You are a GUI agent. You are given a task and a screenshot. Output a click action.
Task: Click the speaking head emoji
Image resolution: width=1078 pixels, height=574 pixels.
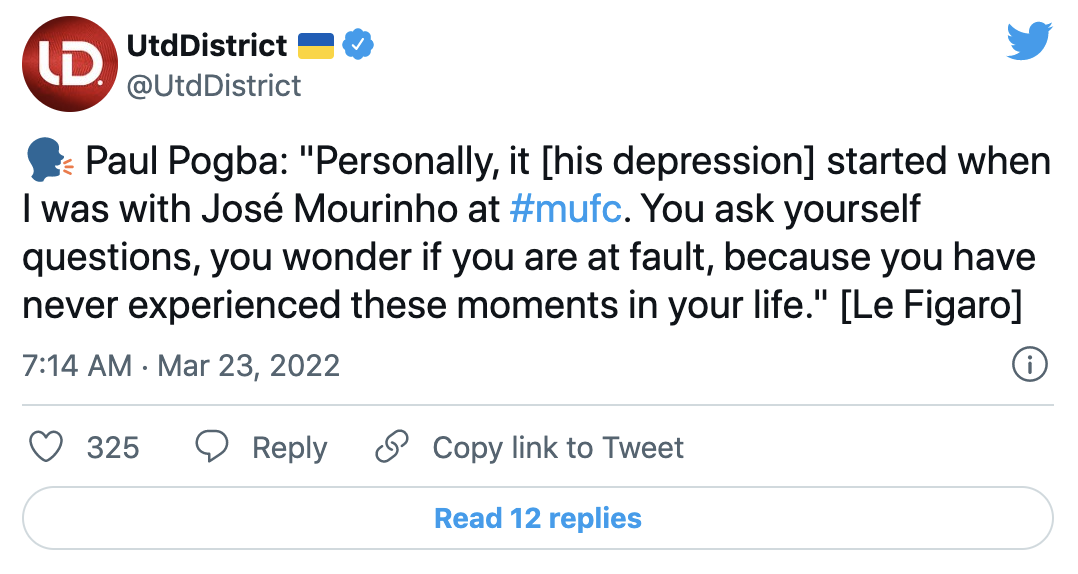47,162
